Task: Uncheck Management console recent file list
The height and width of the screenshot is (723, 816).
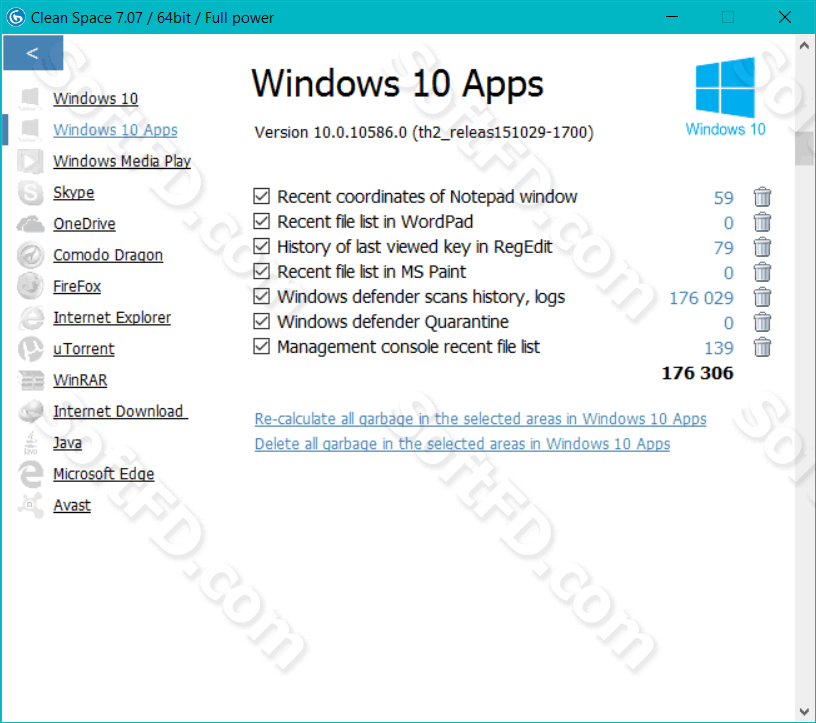Action: [x=261, y=346]
